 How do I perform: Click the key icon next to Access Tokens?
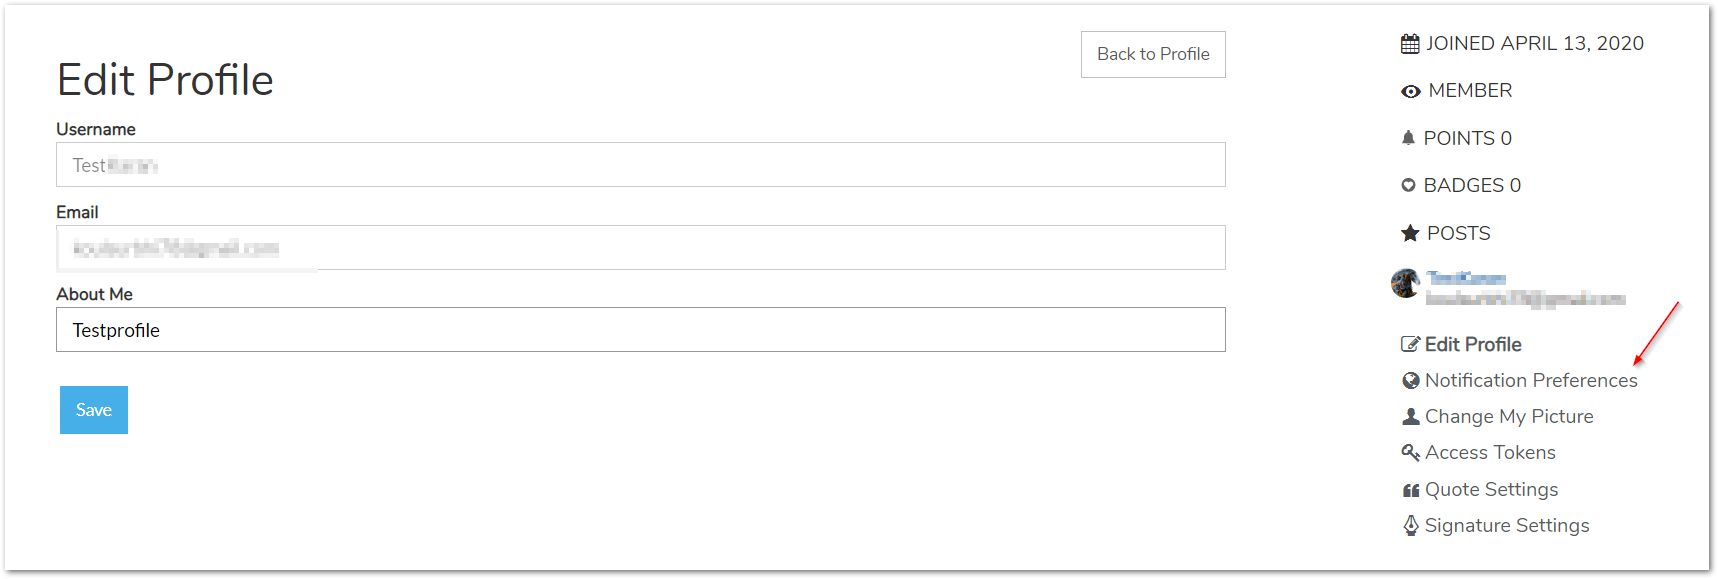pos(1411,452)
